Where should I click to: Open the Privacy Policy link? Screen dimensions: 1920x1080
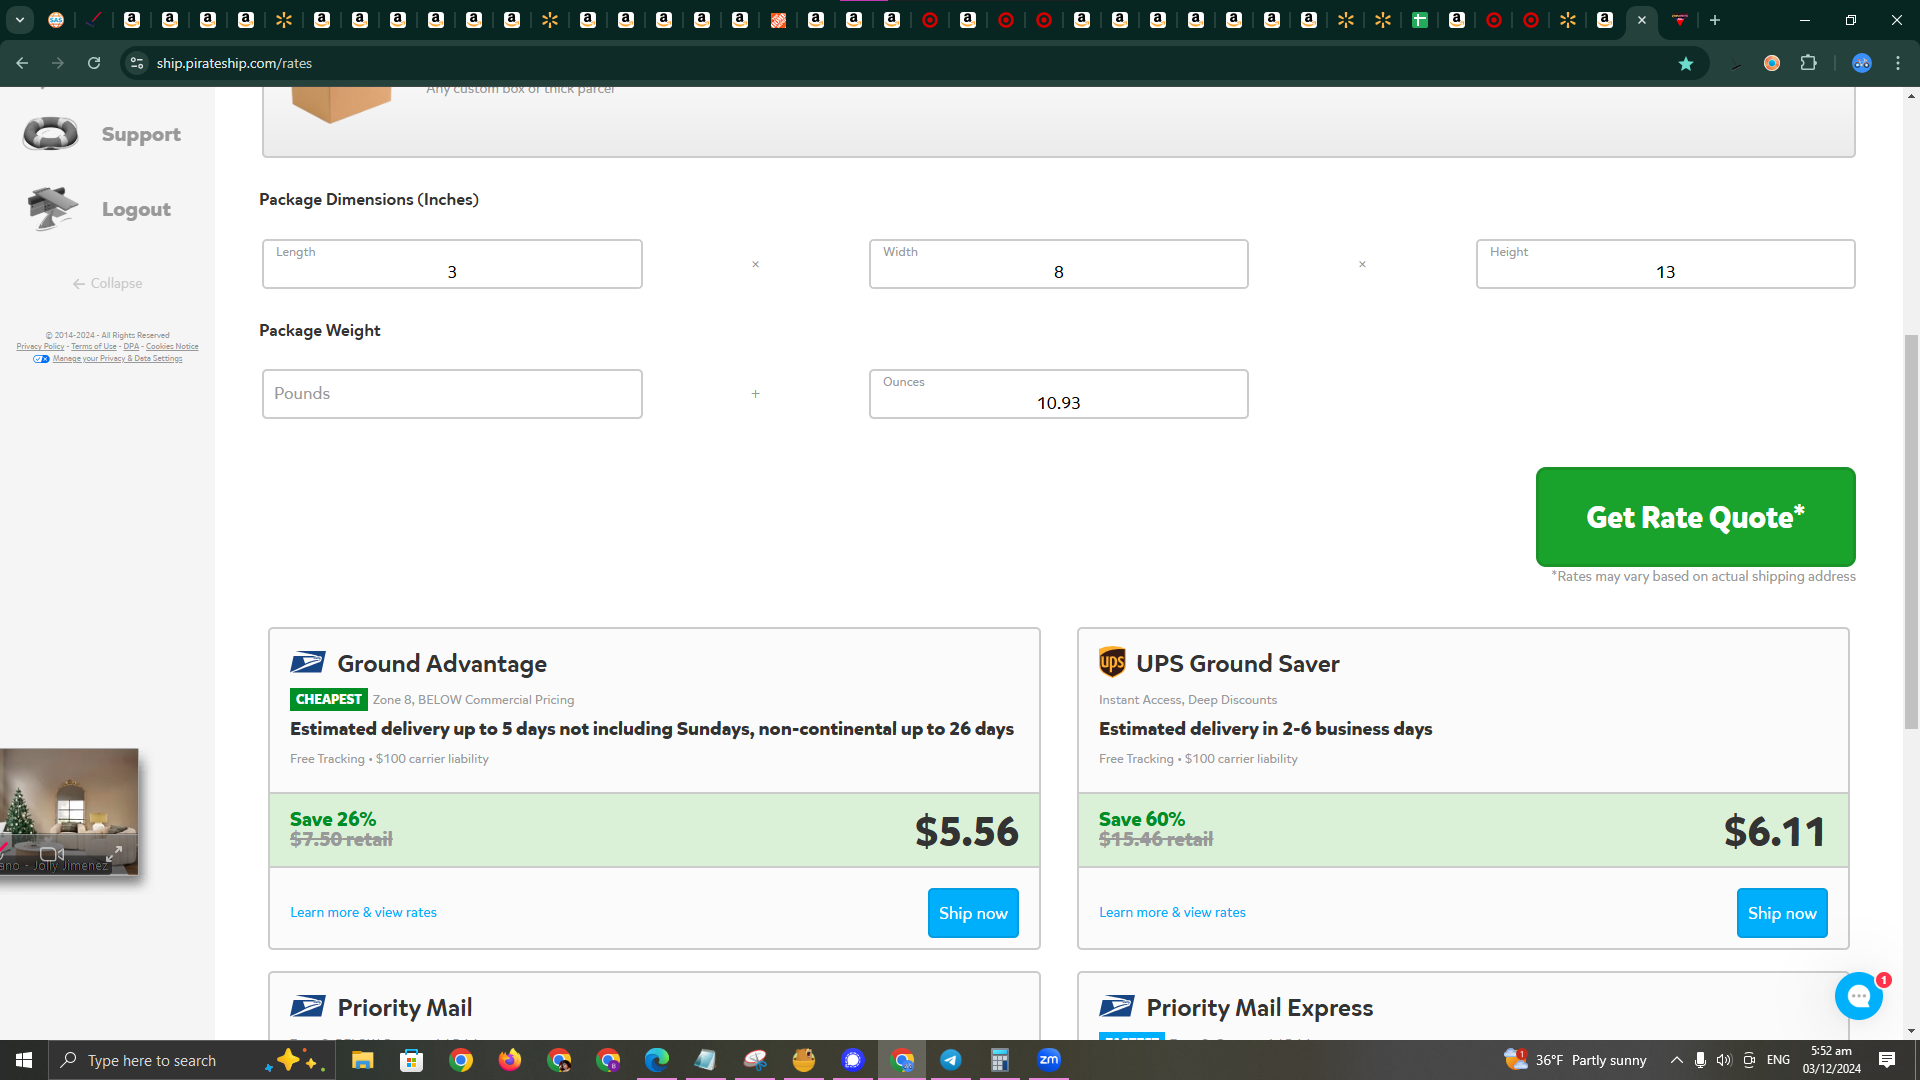(40, 347)
